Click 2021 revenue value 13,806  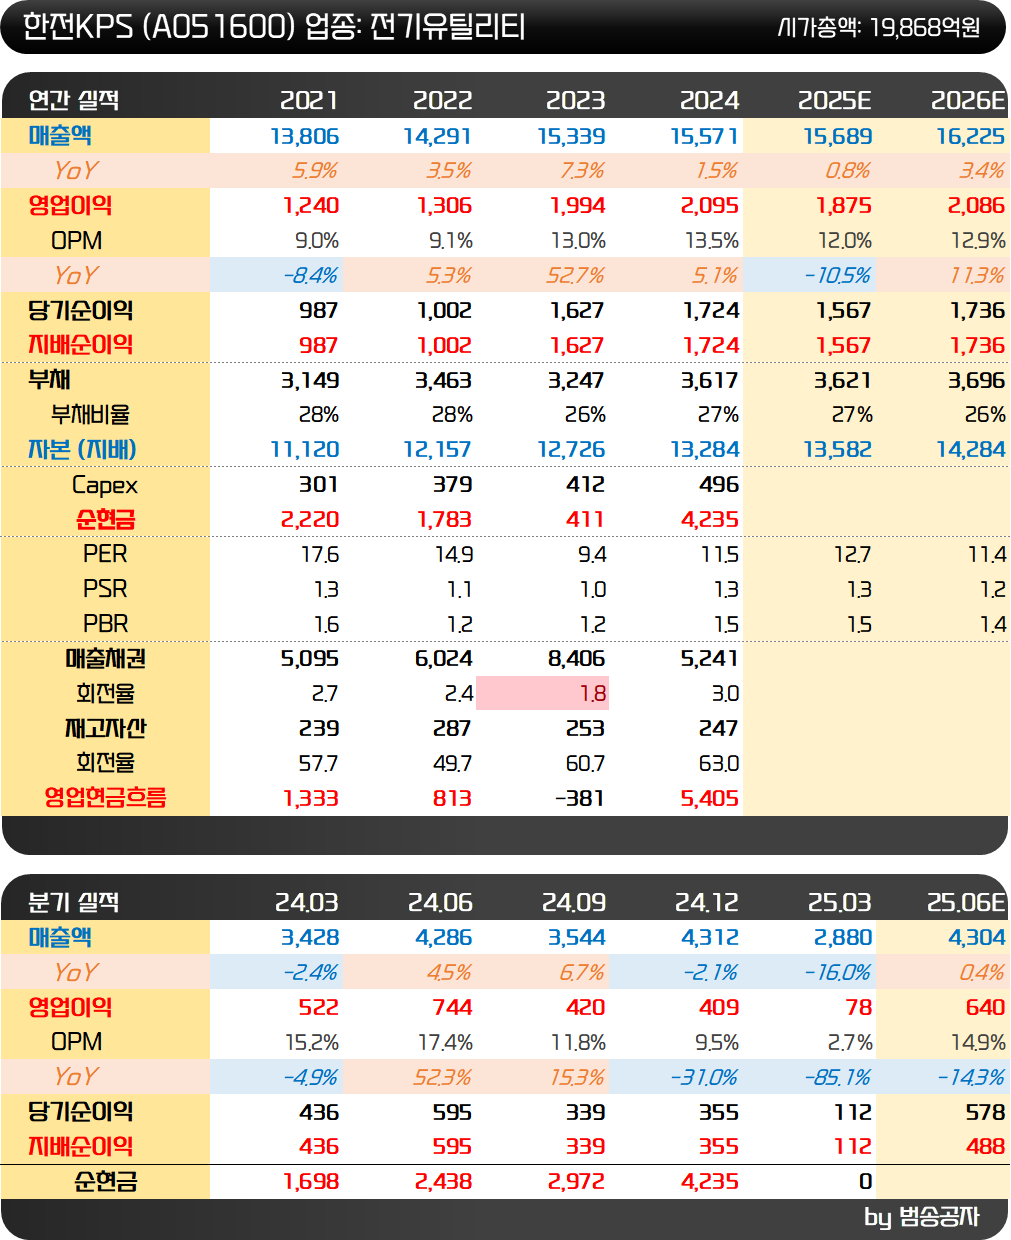click(305, 136)
